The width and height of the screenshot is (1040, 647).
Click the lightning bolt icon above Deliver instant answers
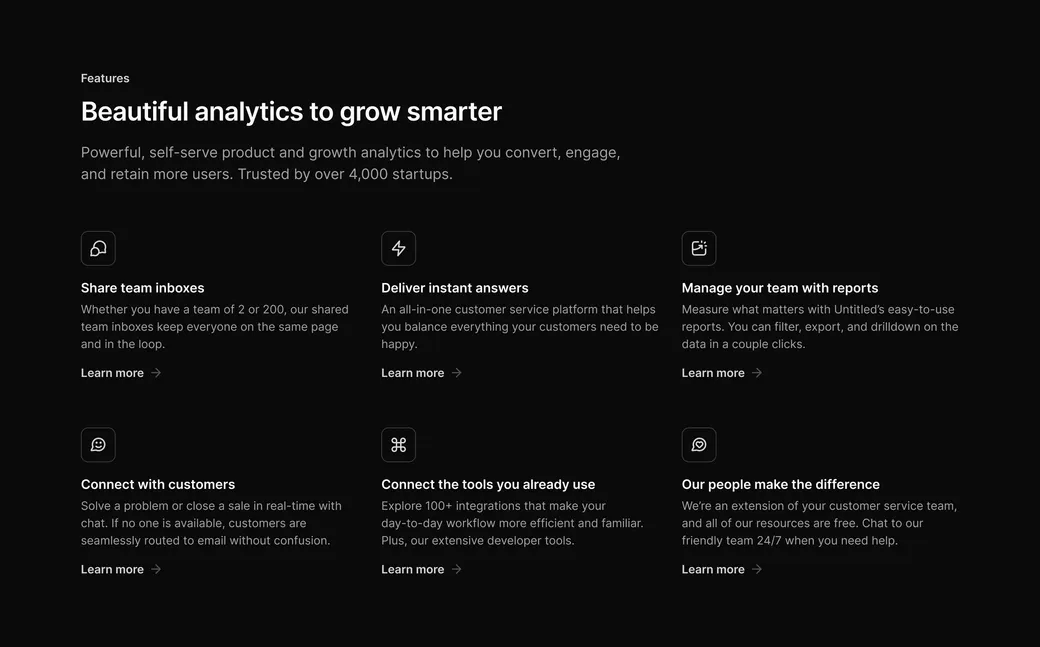click(399, 248)
